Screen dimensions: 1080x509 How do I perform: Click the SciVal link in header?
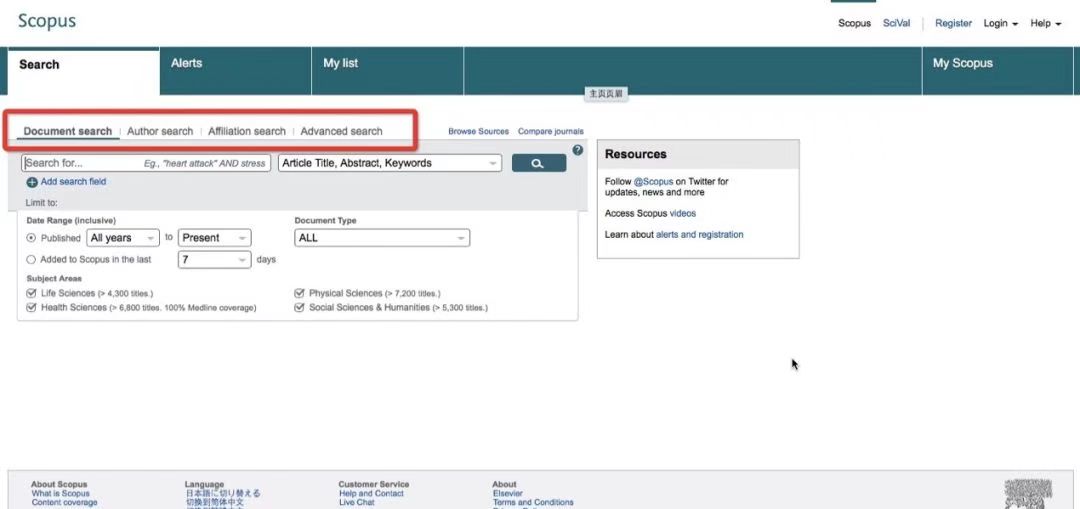[896, 23]
